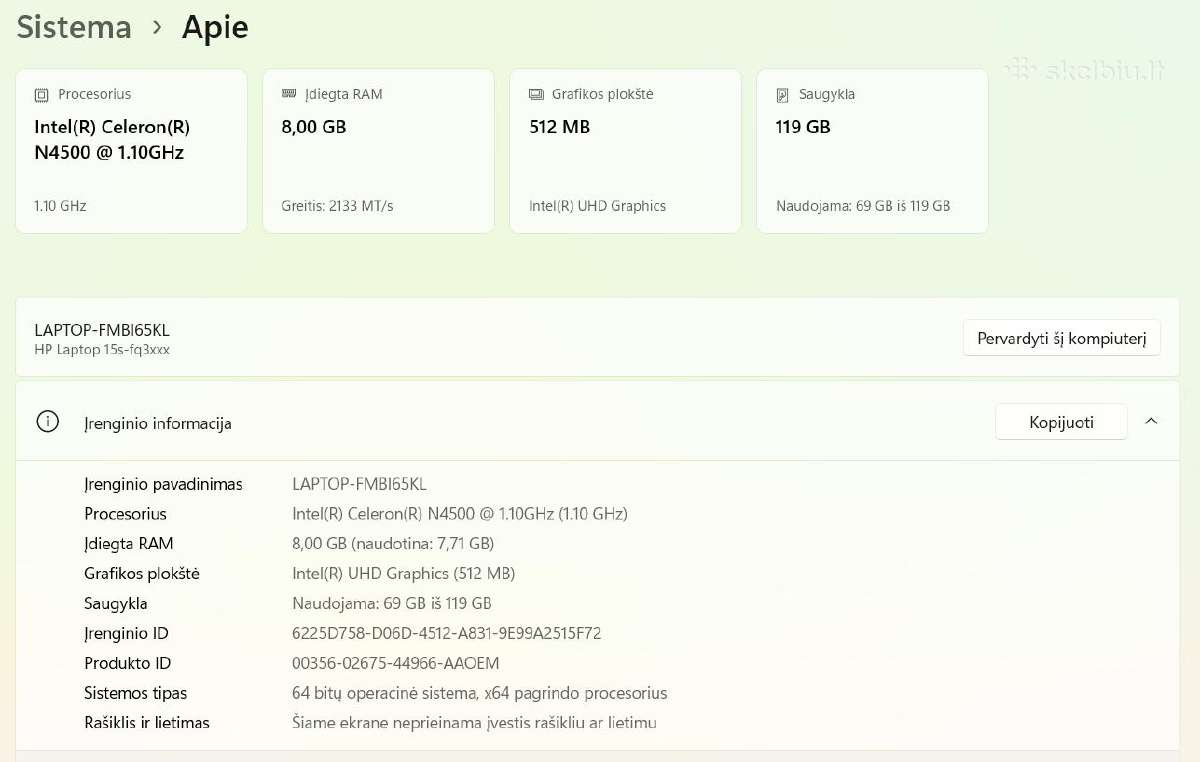Select the Procesorius value in the device list
This screenshot has width=1200, height=762.
460,514
